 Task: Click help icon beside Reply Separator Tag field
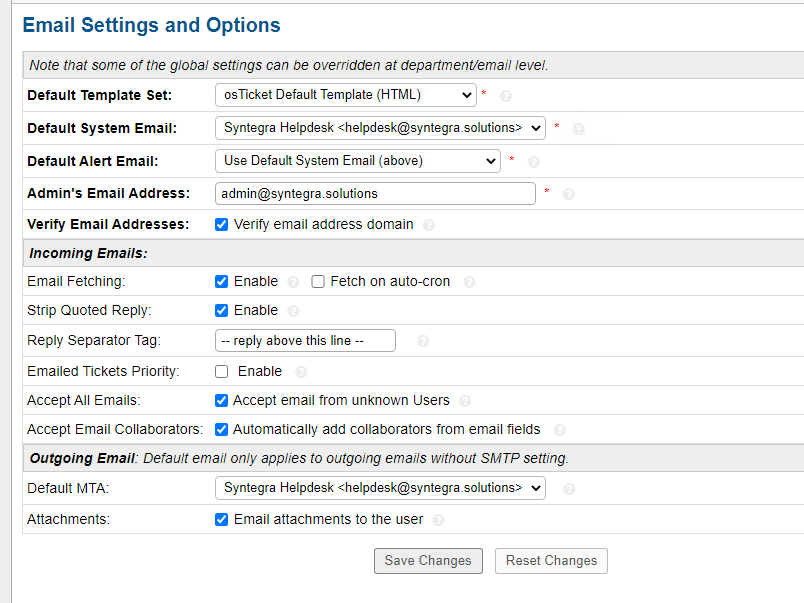point(423,341)
